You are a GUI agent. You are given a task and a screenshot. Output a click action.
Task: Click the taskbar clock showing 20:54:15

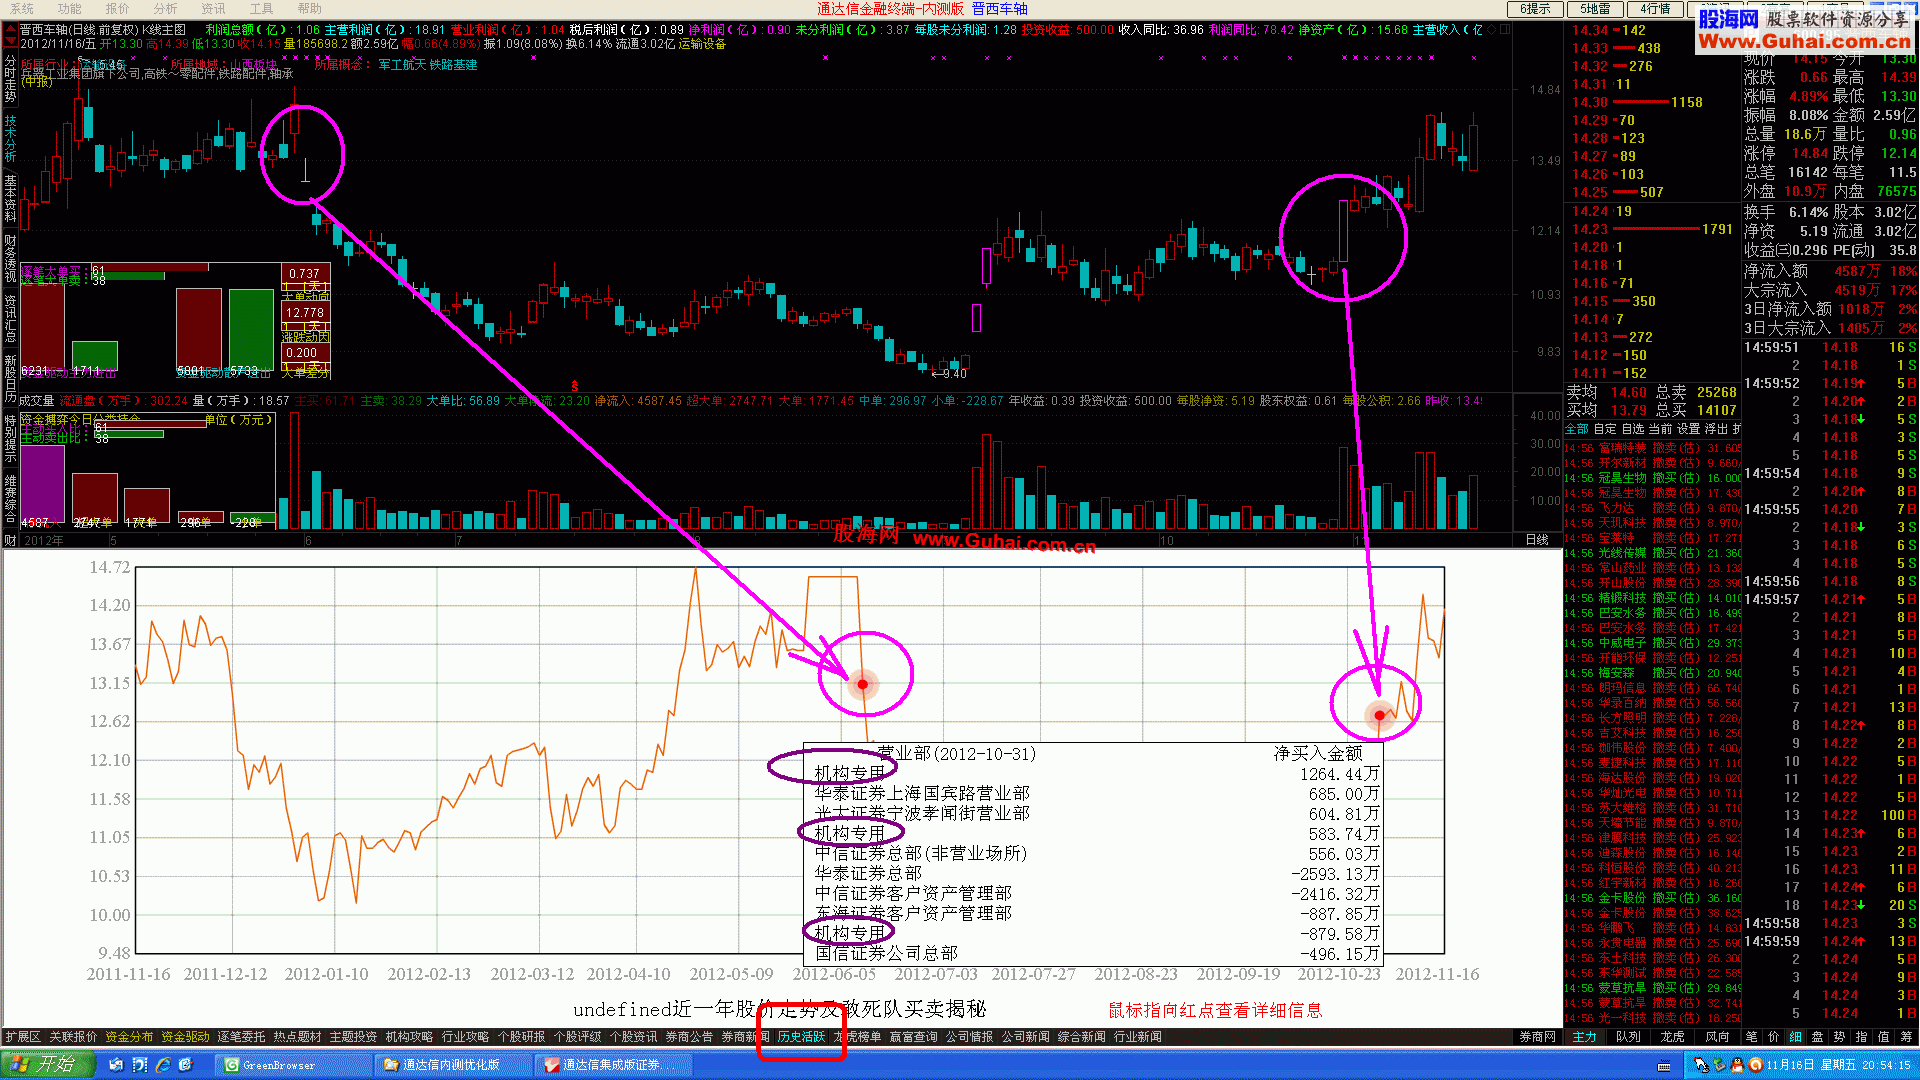click(1886, 1065)
